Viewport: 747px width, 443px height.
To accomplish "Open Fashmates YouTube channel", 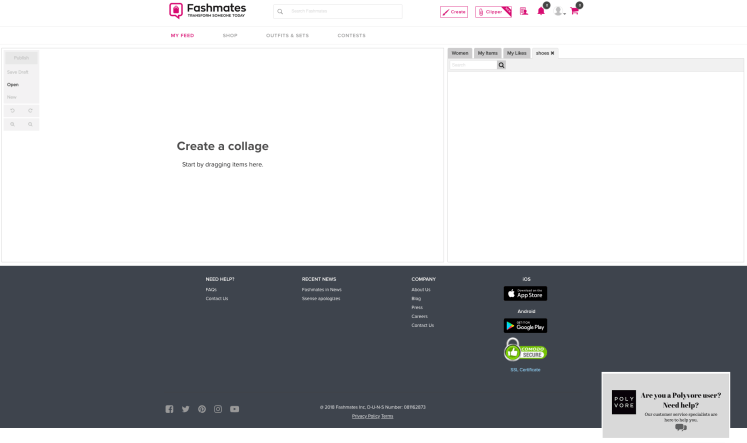I will coord(234,409).
